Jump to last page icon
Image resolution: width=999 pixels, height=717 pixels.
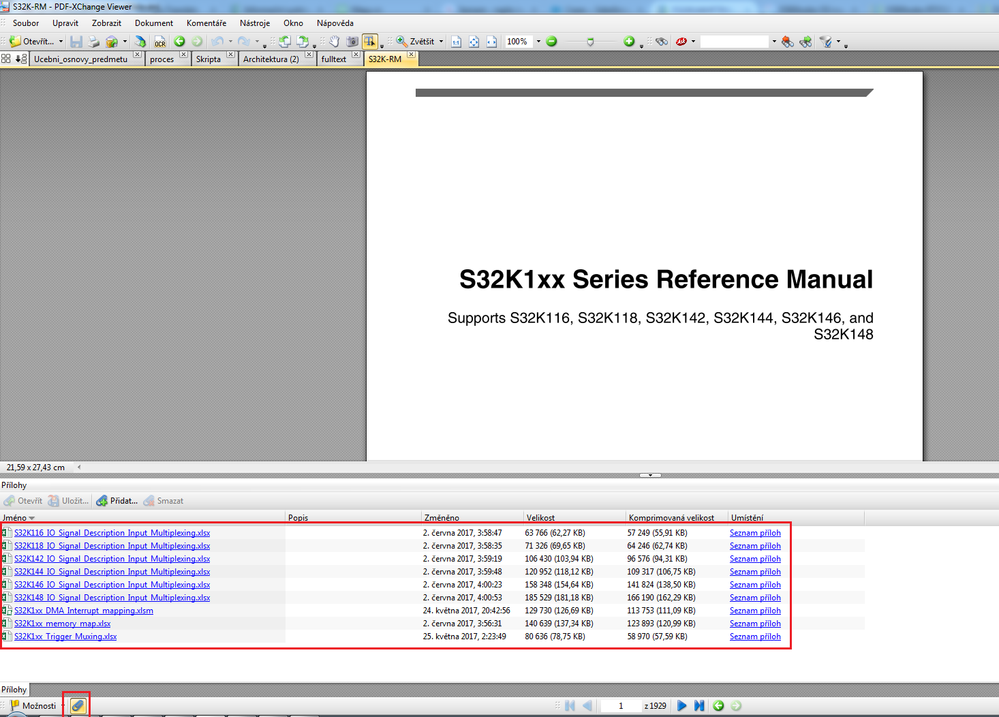click(699, 706)
